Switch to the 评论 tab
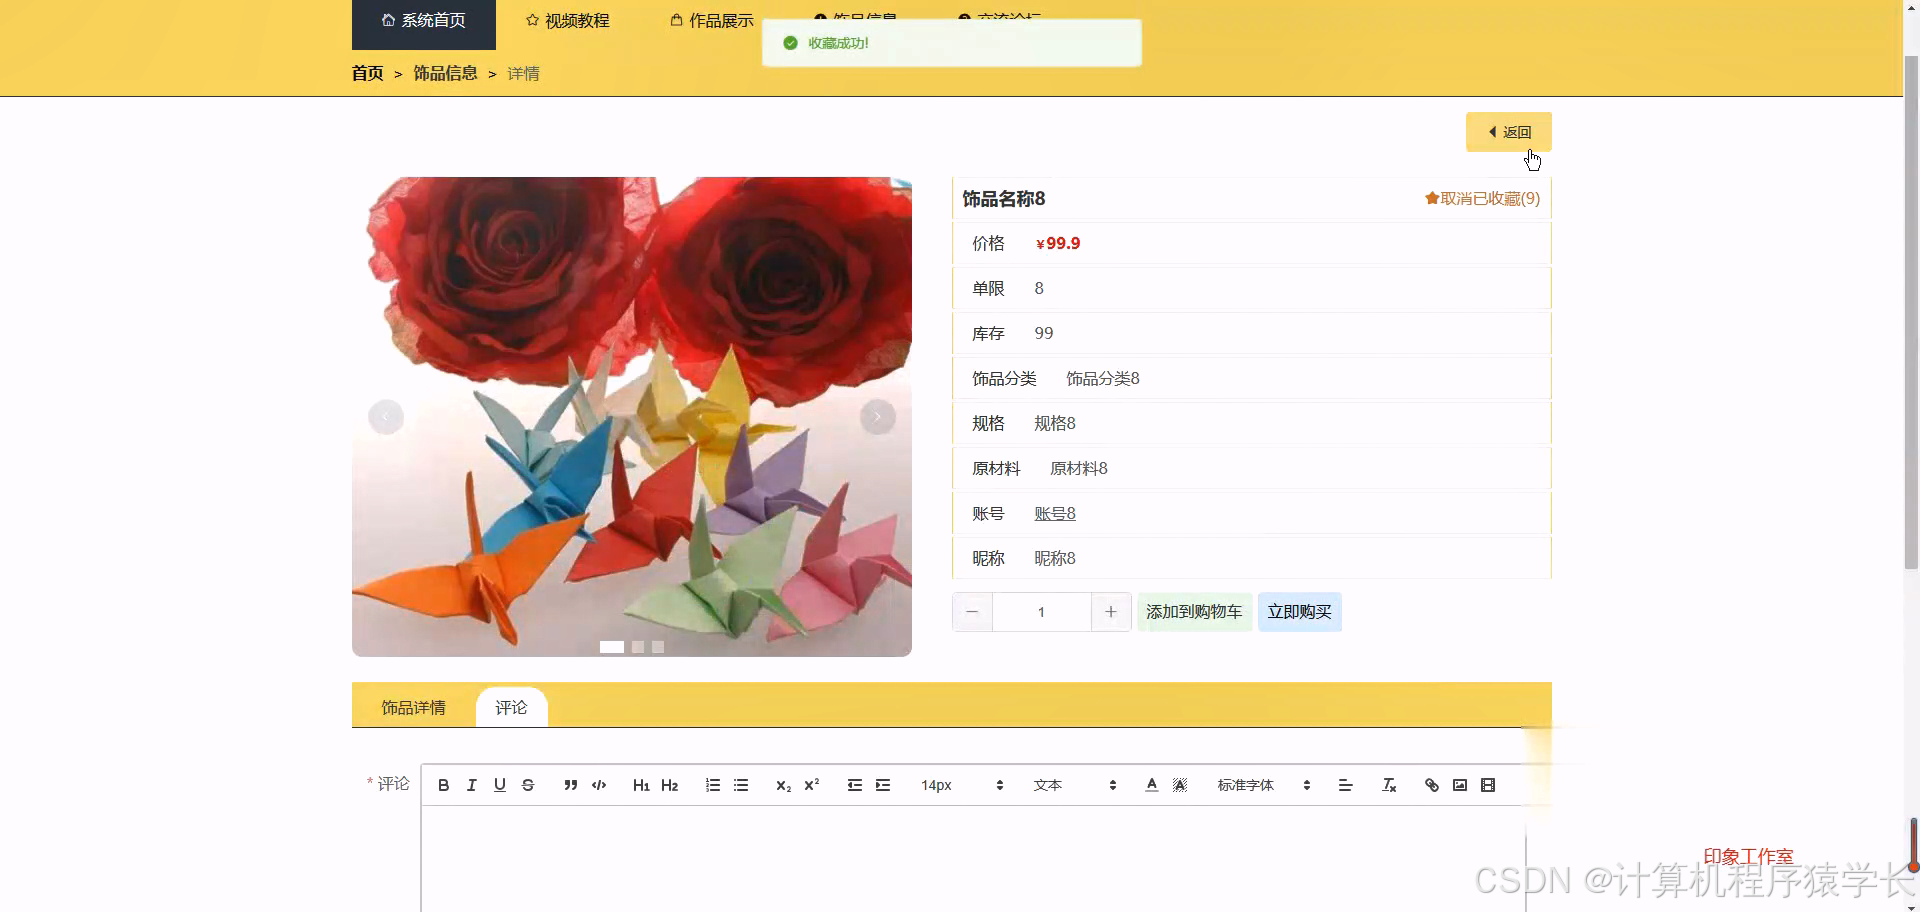Image resolution: width=1920 pixels, height=912 pixels. 511,707
